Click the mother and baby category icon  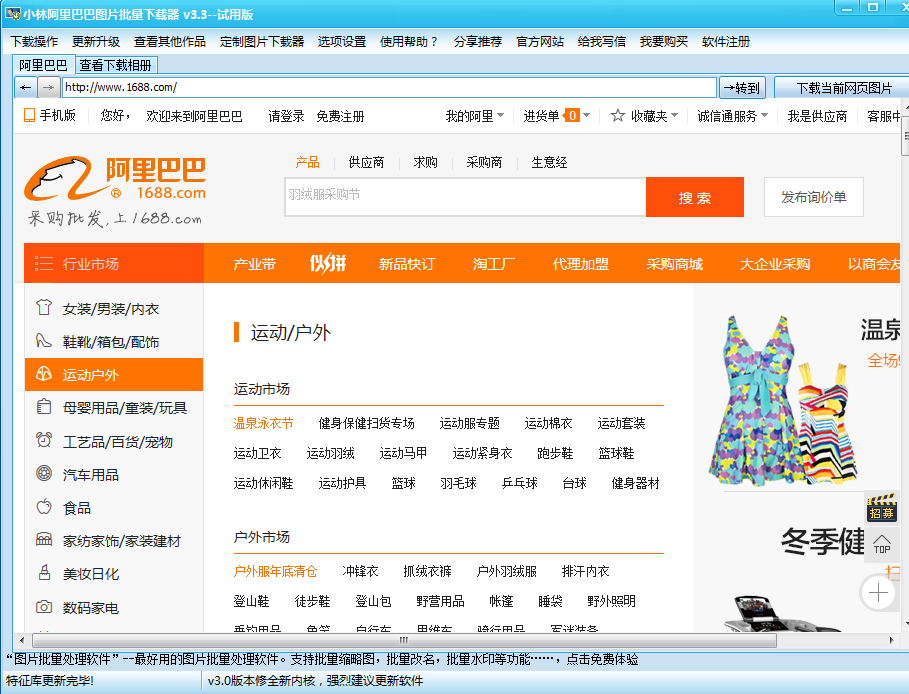point(44,406)
